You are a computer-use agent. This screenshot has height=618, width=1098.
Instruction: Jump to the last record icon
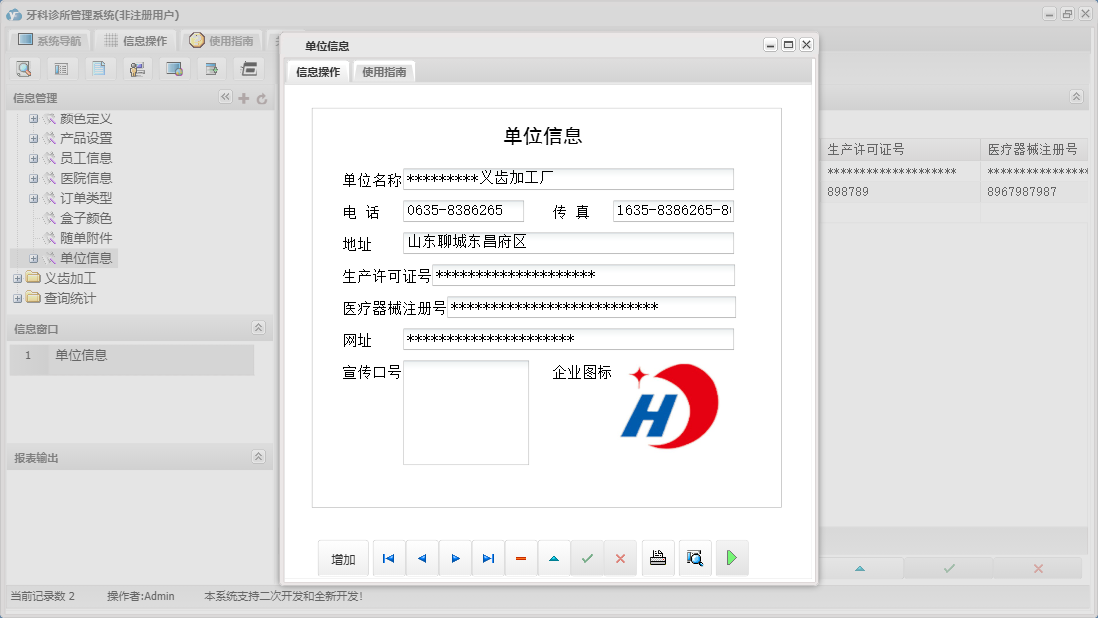[488, 558]
